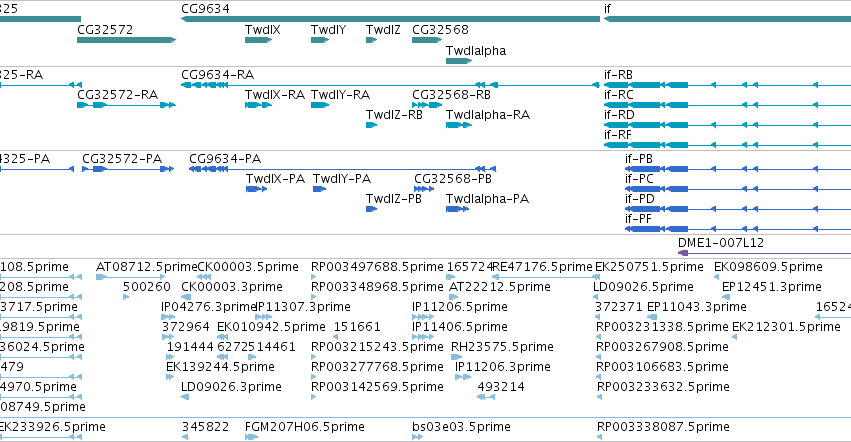Click the RP003233632.5prime EST label

coord(663,387)
